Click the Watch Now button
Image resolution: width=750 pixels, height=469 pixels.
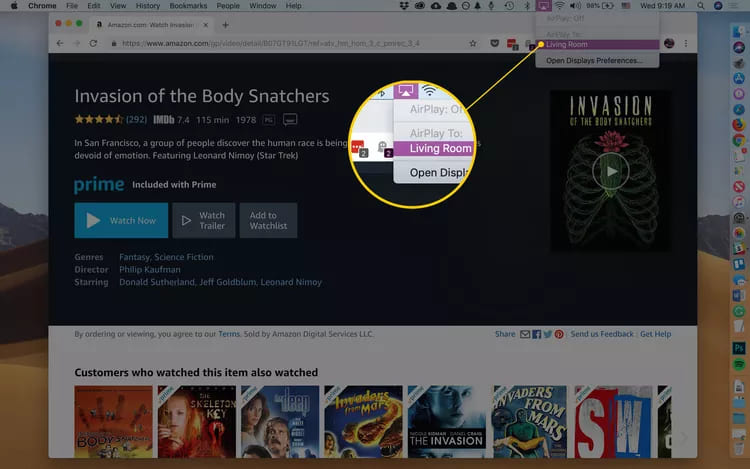pyautogui.click(x=121, y=220)
